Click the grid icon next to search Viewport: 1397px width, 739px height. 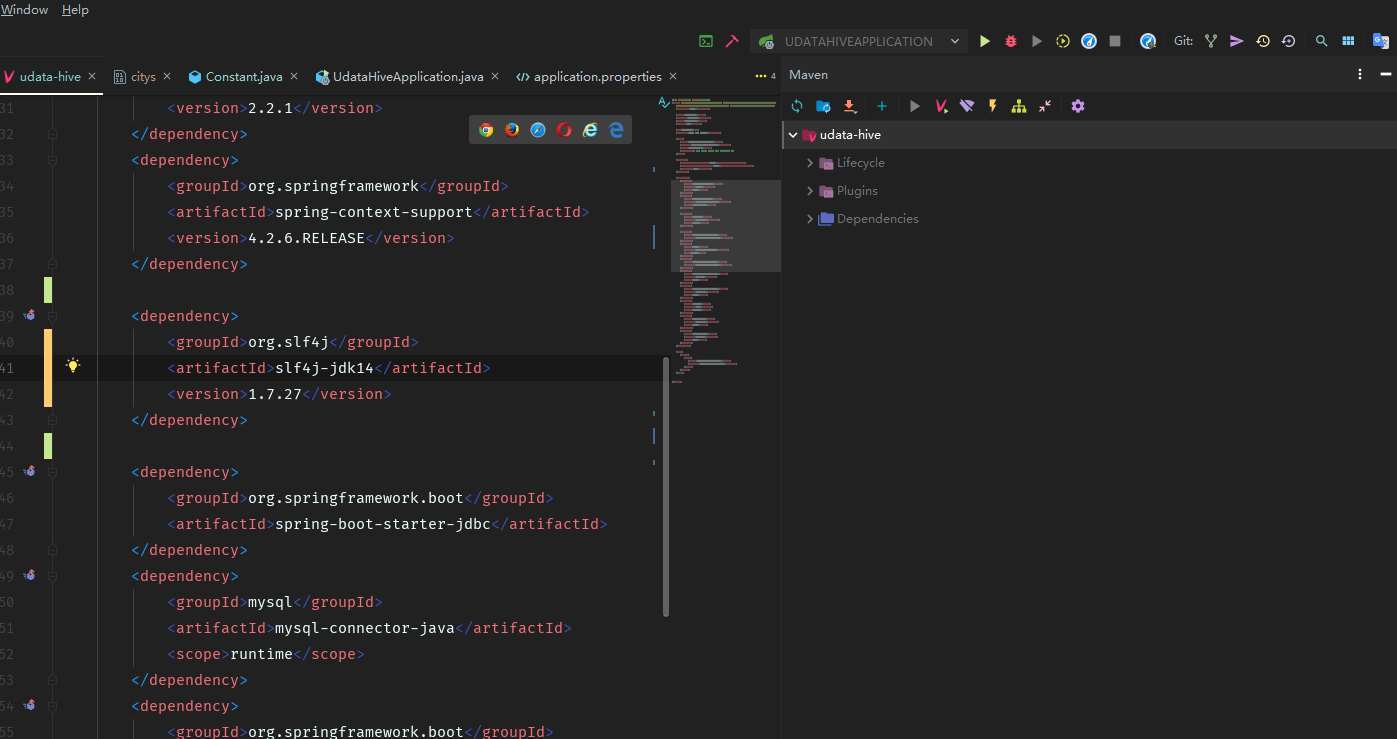click(x=1348, y=41)
